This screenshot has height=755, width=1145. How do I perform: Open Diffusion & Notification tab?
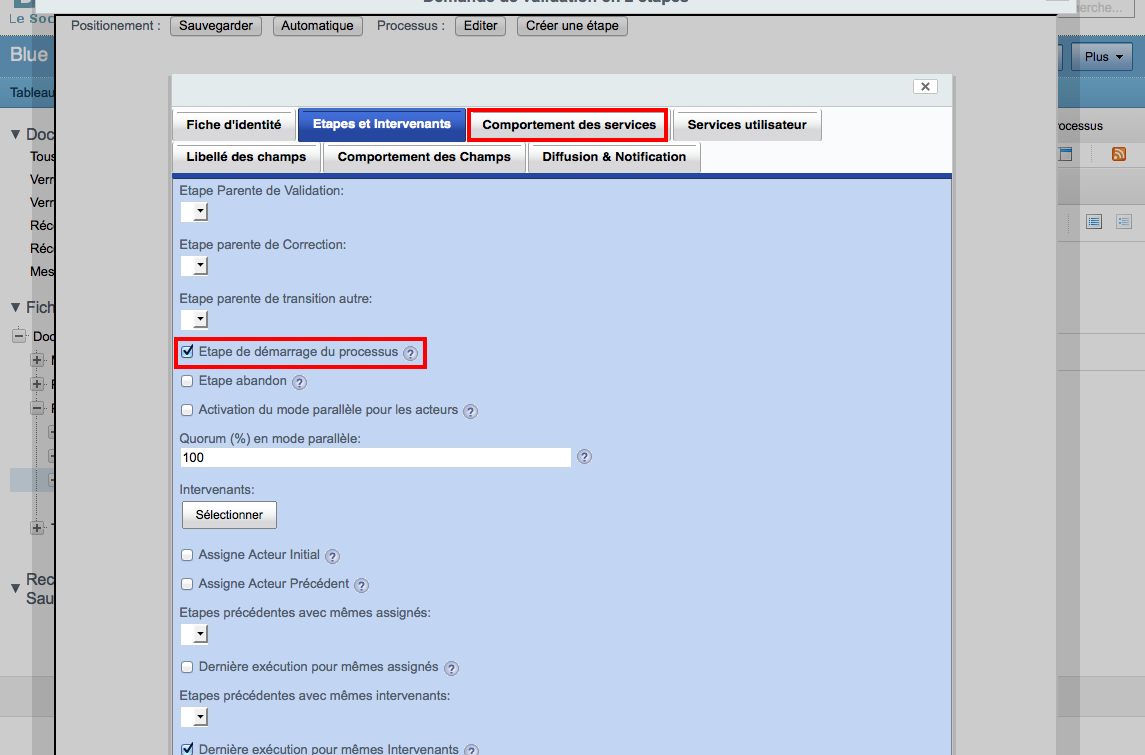[614, 157]
